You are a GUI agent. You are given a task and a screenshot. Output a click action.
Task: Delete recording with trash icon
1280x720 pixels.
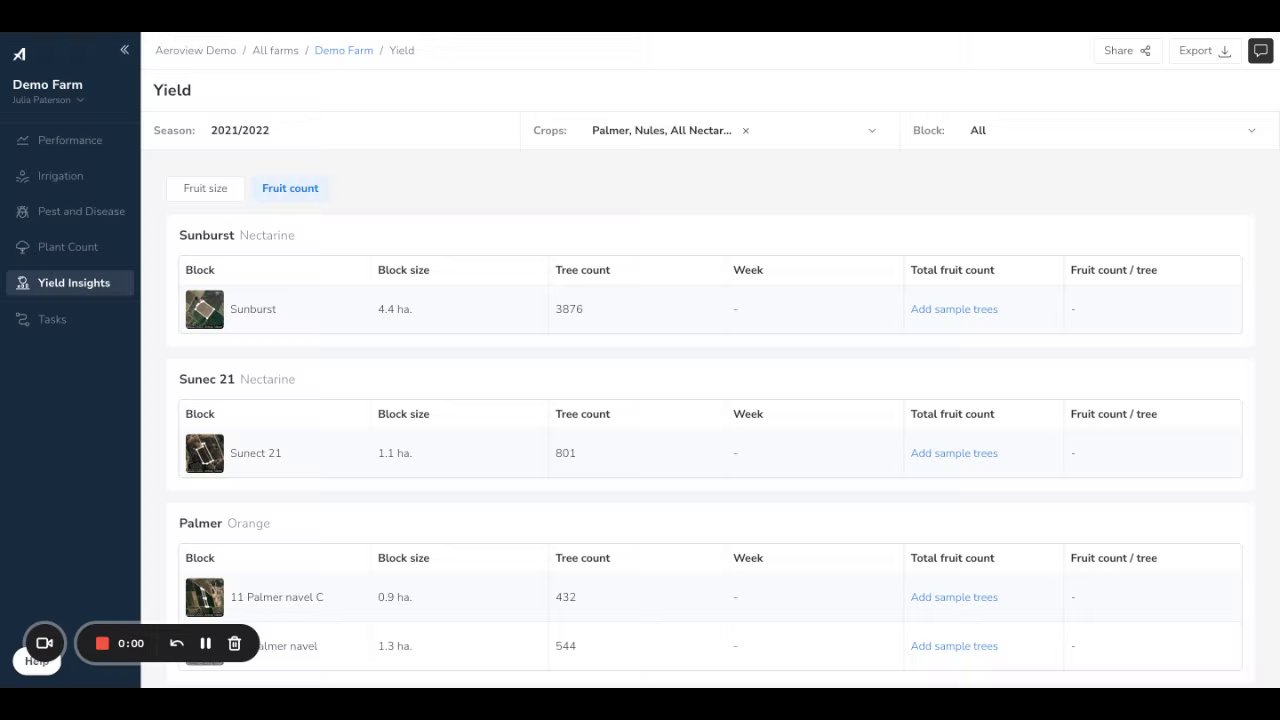pyautogui.click(x=234, y=643)
